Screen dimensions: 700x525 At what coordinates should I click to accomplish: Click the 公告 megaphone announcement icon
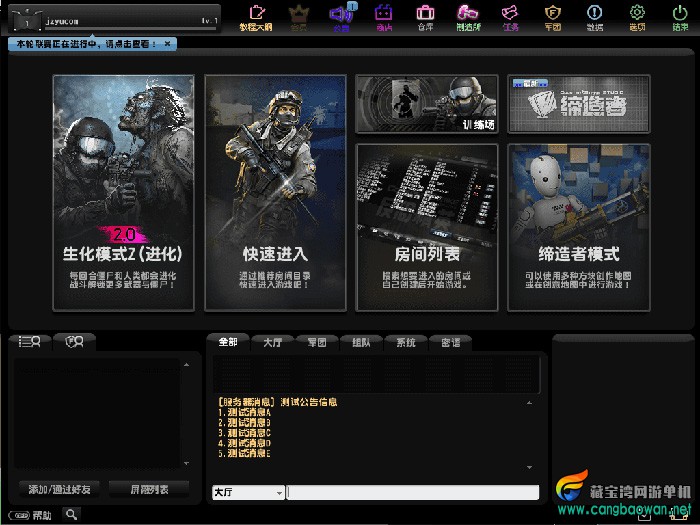pos(341,16)
